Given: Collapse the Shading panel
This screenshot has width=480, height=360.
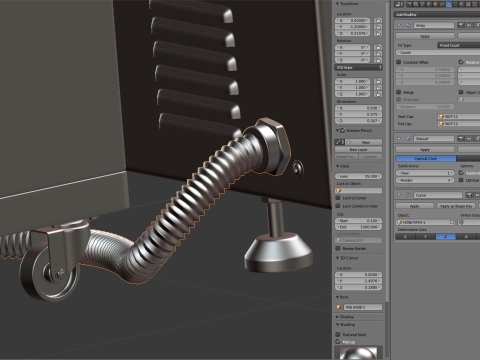Looking at the screenshot, I should 337,324.
